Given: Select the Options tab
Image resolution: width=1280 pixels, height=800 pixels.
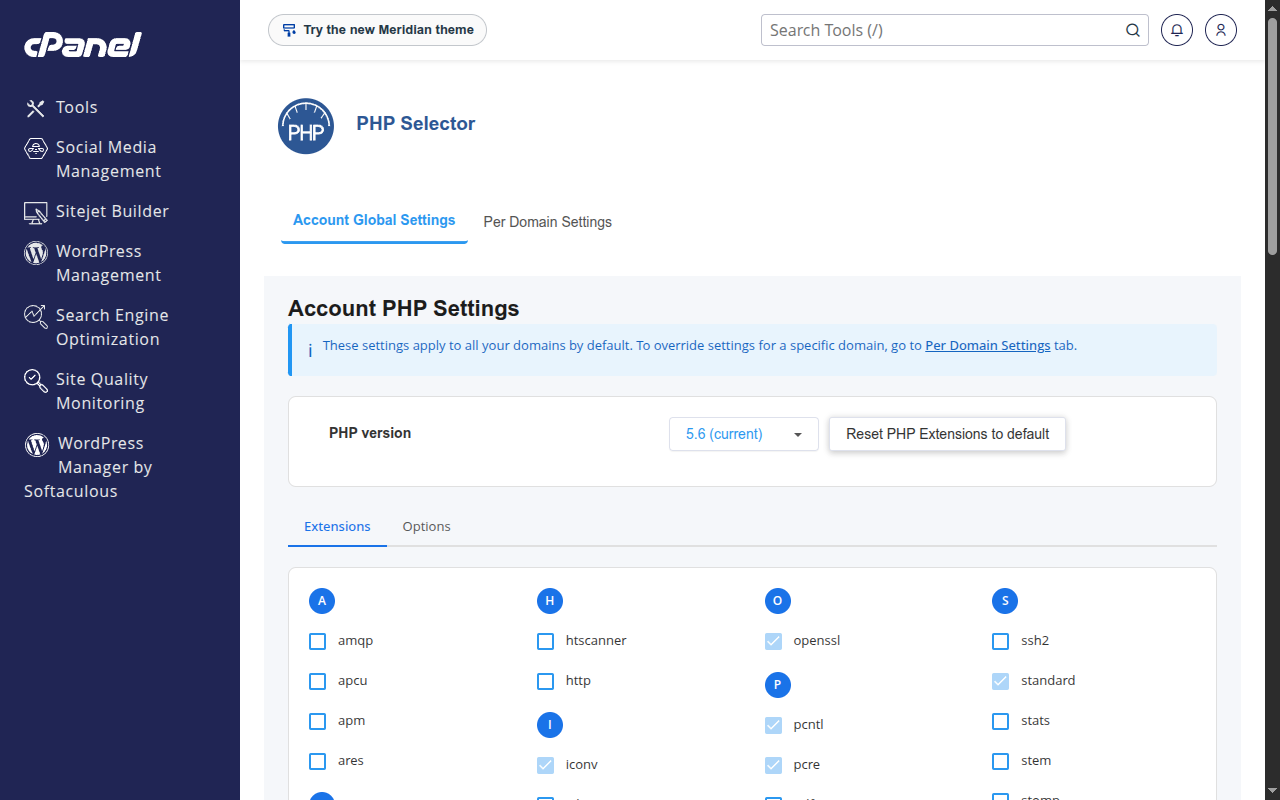Looking at the screenshot, I should pos(427,527).
